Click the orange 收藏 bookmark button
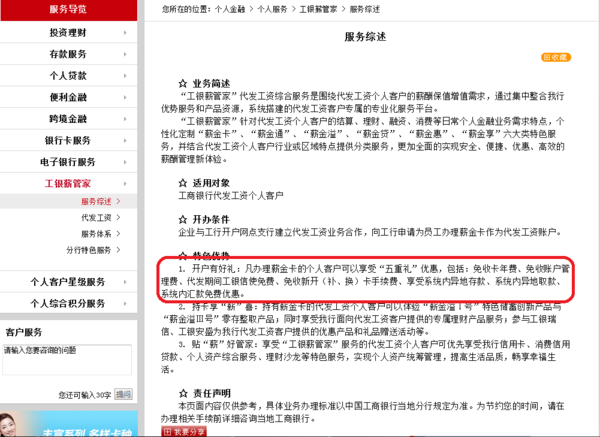Image resolution: width=600 pixels, height=437 pixels. 556,57
